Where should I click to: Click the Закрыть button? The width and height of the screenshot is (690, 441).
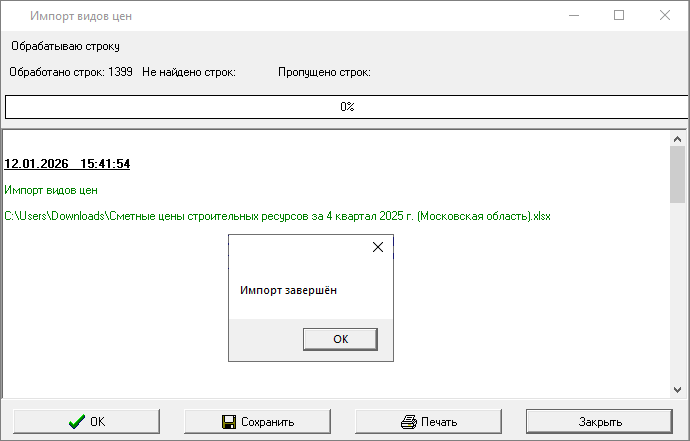[x=599, y=422]
